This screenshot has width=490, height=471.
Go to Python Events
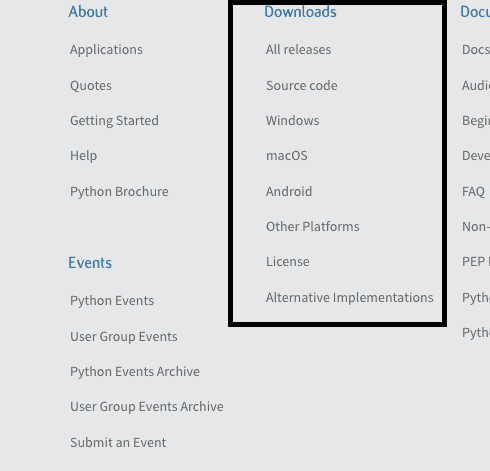coord(112,301)
